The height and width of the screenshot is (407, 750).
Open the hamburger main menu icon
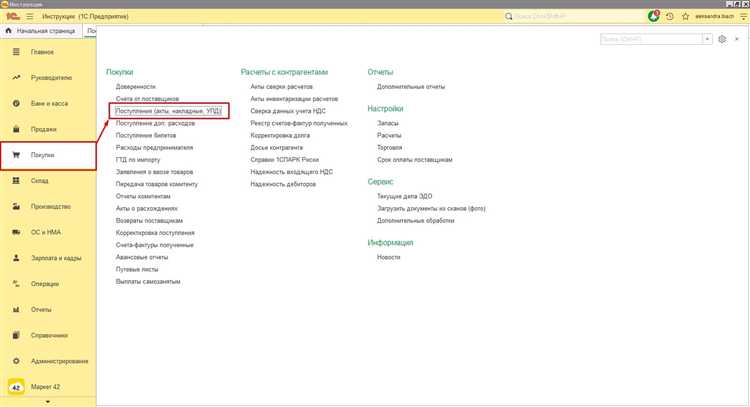(x=30, y=16)
